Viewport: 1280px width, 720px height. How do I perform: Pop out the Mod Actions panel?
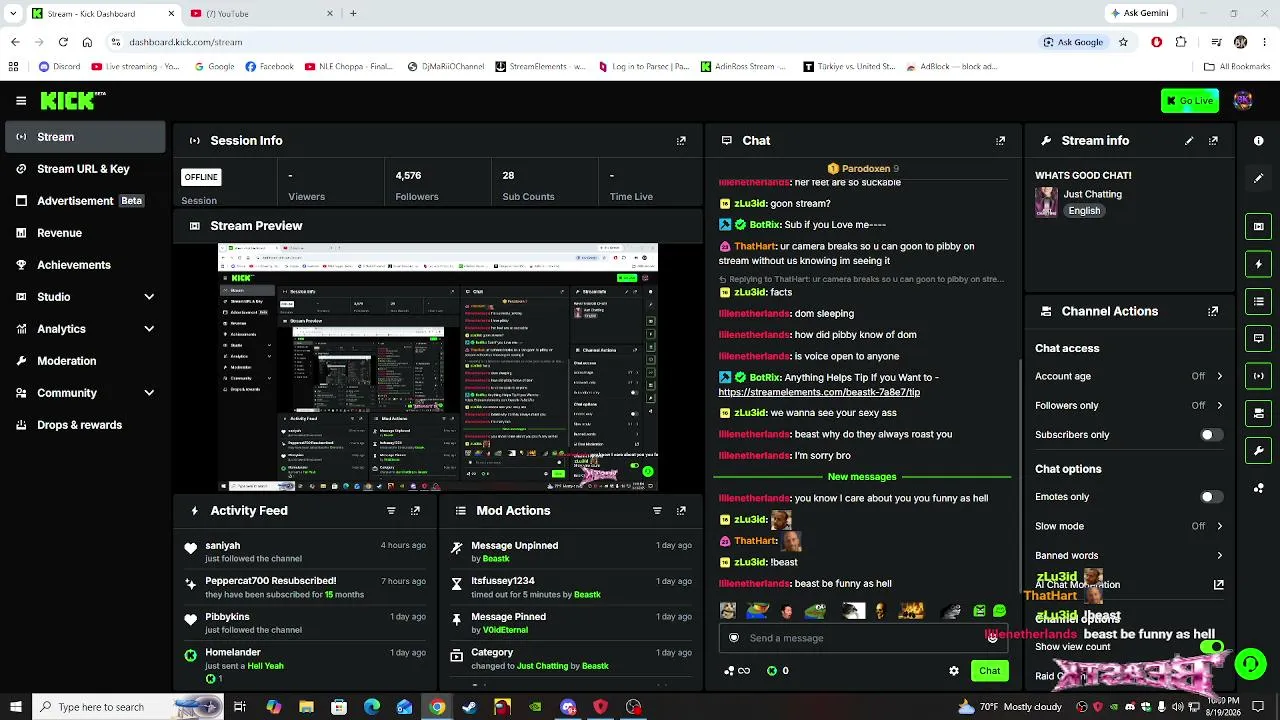coord(681,511)
